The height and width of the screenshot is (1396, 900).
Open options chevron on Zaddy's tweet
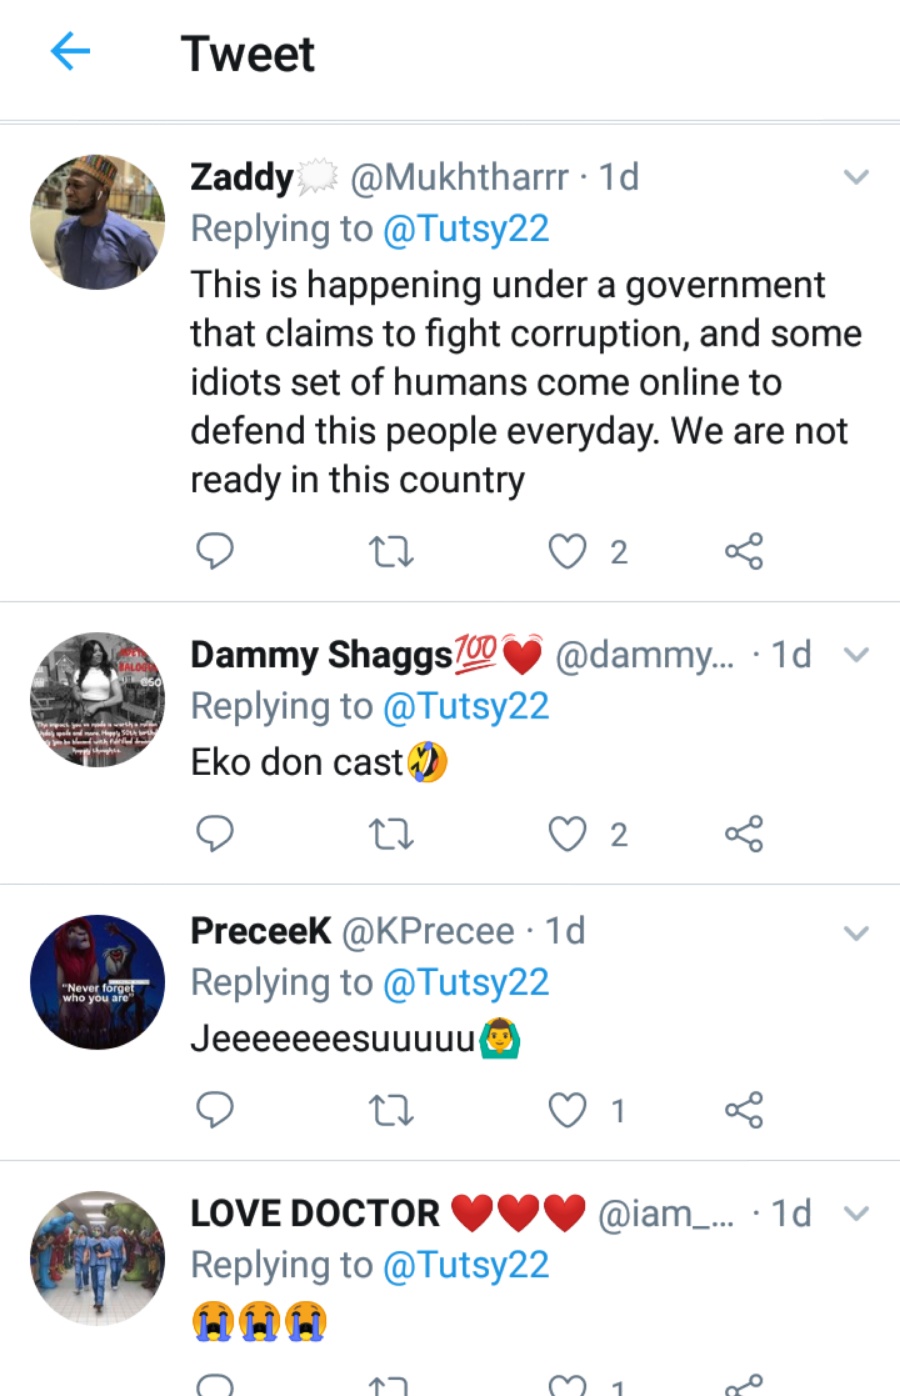click(x=856, y=178)
